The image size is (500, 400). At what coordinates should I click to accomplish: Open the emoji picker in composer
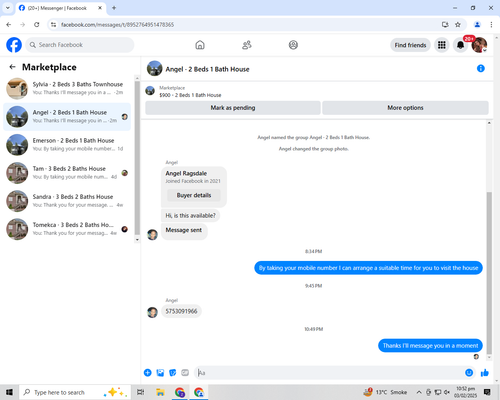point(469,373)
